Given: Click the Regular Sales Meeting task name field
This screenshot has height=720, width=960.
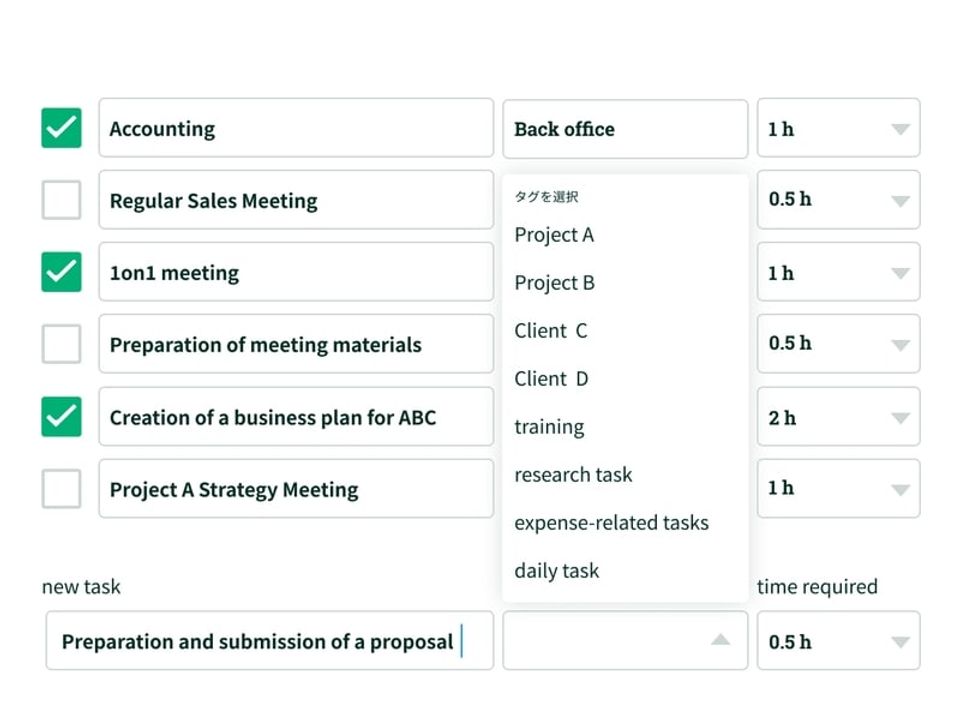Looking at the screenshot, I should tap(295, 200).
